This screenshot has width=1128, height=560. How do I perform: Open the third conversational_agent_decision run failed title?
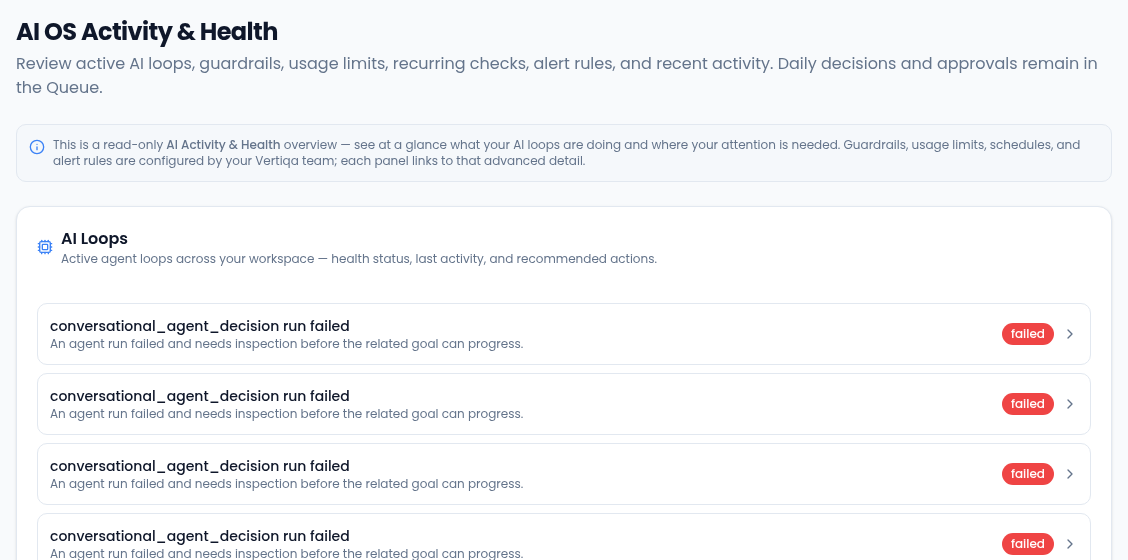199,466
